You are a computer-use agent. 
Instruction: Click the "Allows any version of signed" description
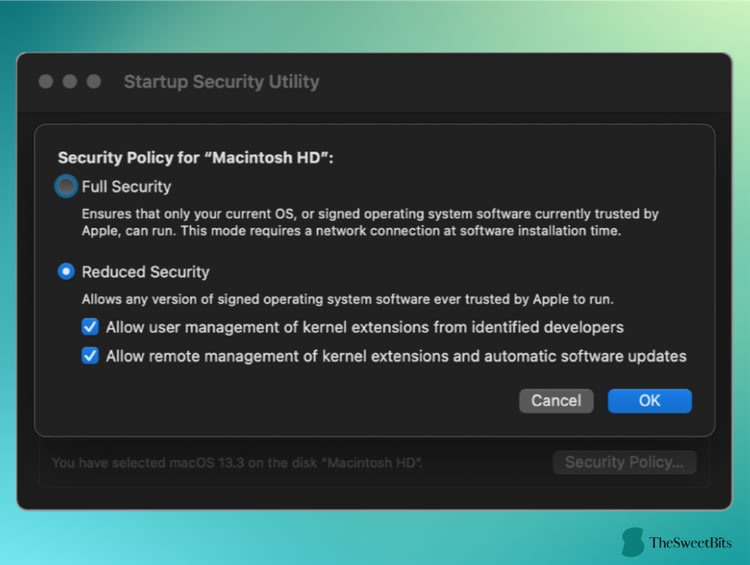click(x=347, y=299)
